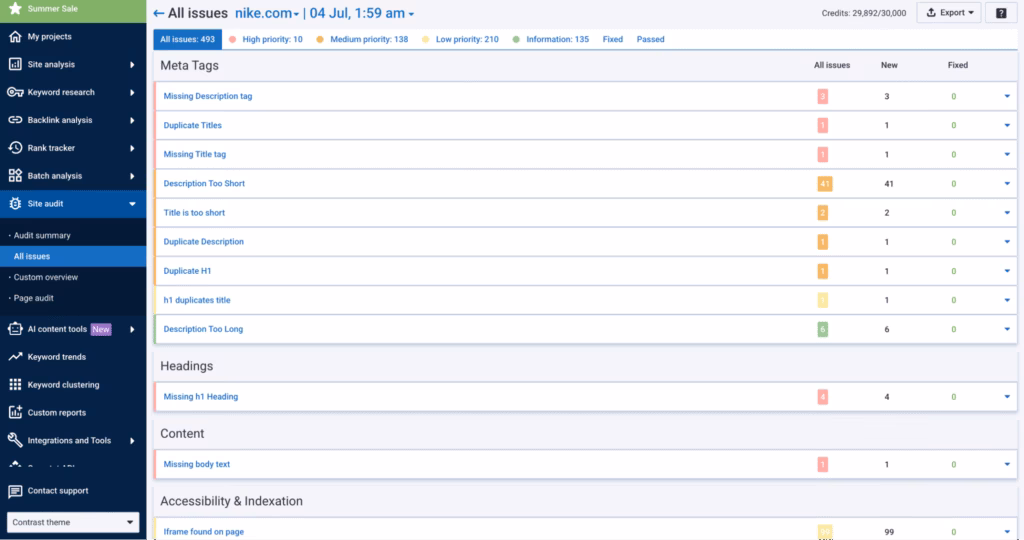This screenshot has height=540, width=1024.
Task: Show the Passed issues filter
Action: coord(650,39)
